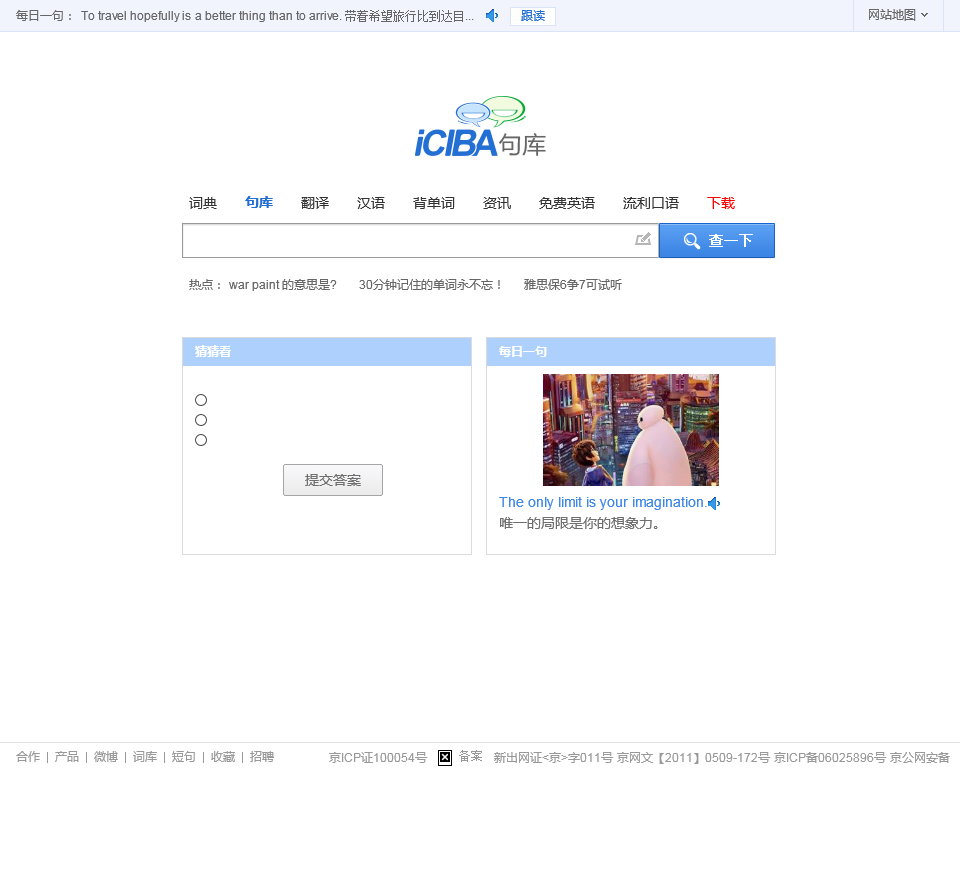This screenshot has height=873, width=960.
Task: Click 'The only limit is your imagination' link
Action: coord(602,503)
